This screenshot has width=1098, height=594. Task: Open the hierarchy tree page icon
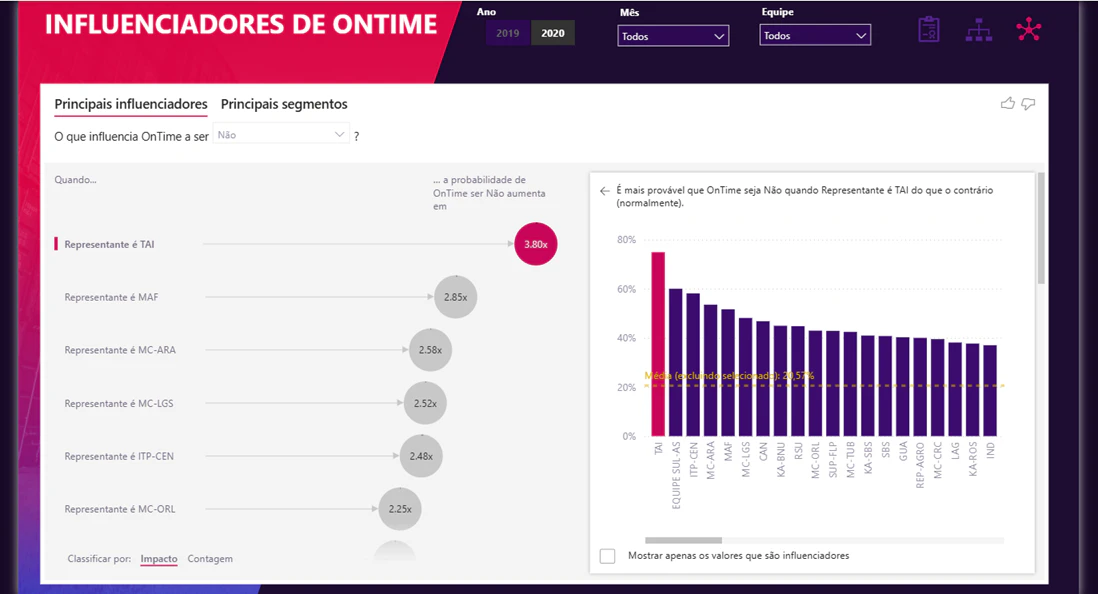tap(978, 30)
